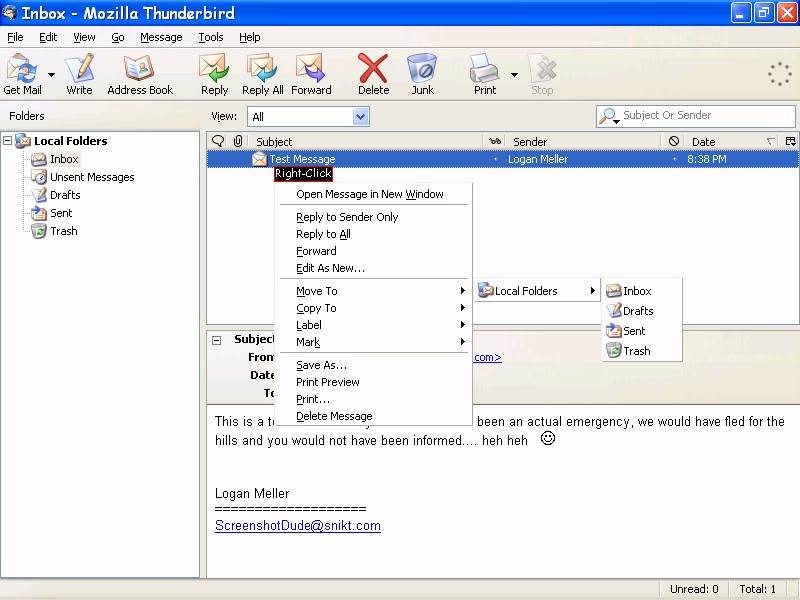The height and width of the screenshot is (600, 800).
Task: Toggle junk status dot on Test Message row
Action: [674, 159]
